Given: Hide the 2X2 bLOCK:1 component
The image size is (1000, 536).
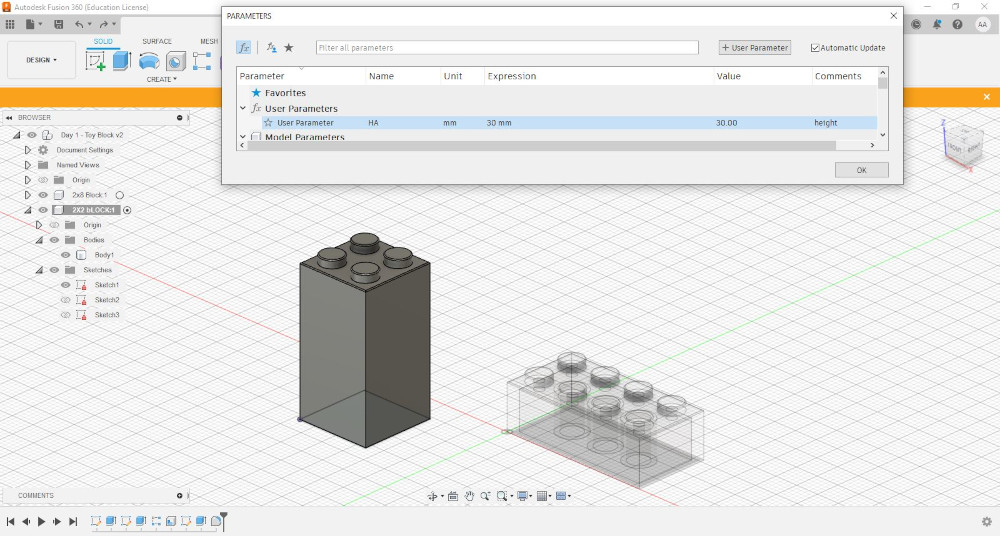Looking at the screenshot, I should pyautogui.click(x=43, y=210).
